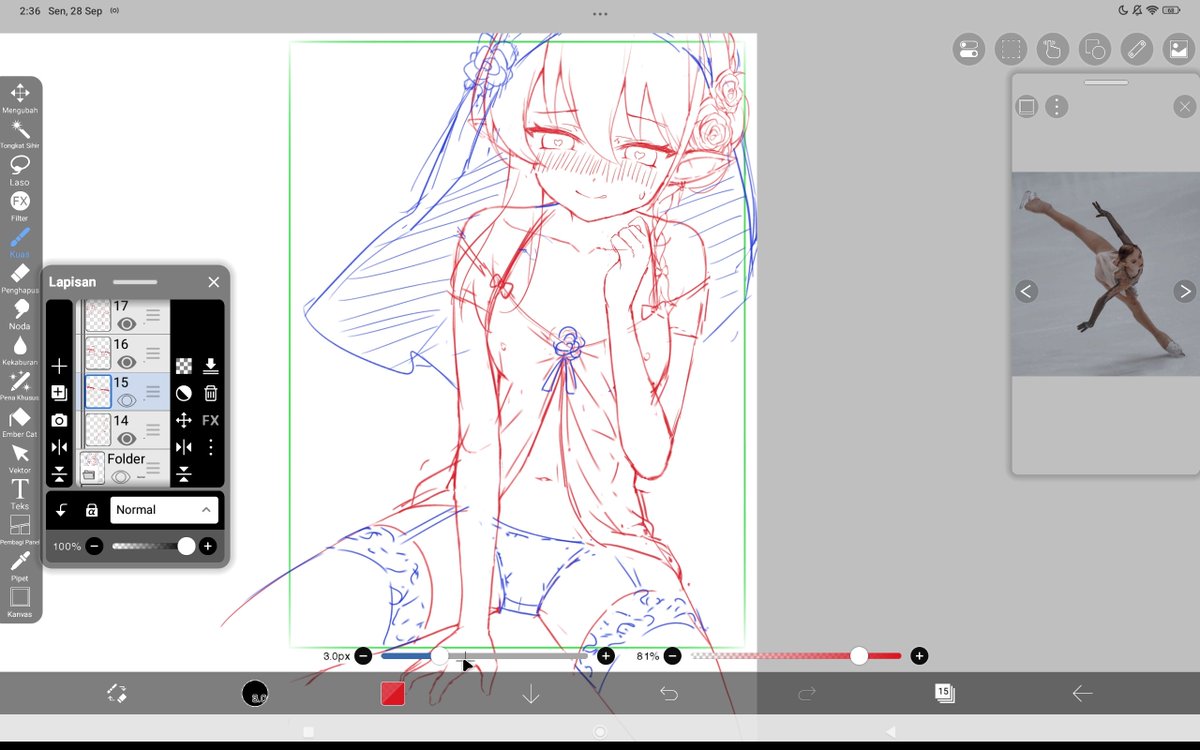Go back with left arrow in bottom bar

pyautogui.click(x=1081, y=693)
